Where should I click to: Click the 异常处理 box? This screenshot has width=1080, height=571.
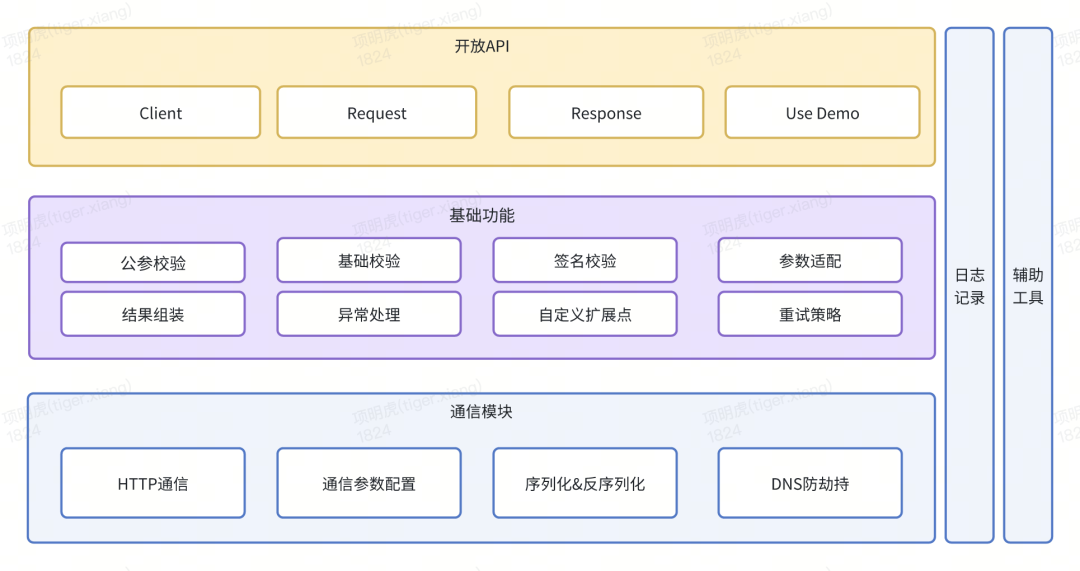pyautogui.click(x=369, y=314)
